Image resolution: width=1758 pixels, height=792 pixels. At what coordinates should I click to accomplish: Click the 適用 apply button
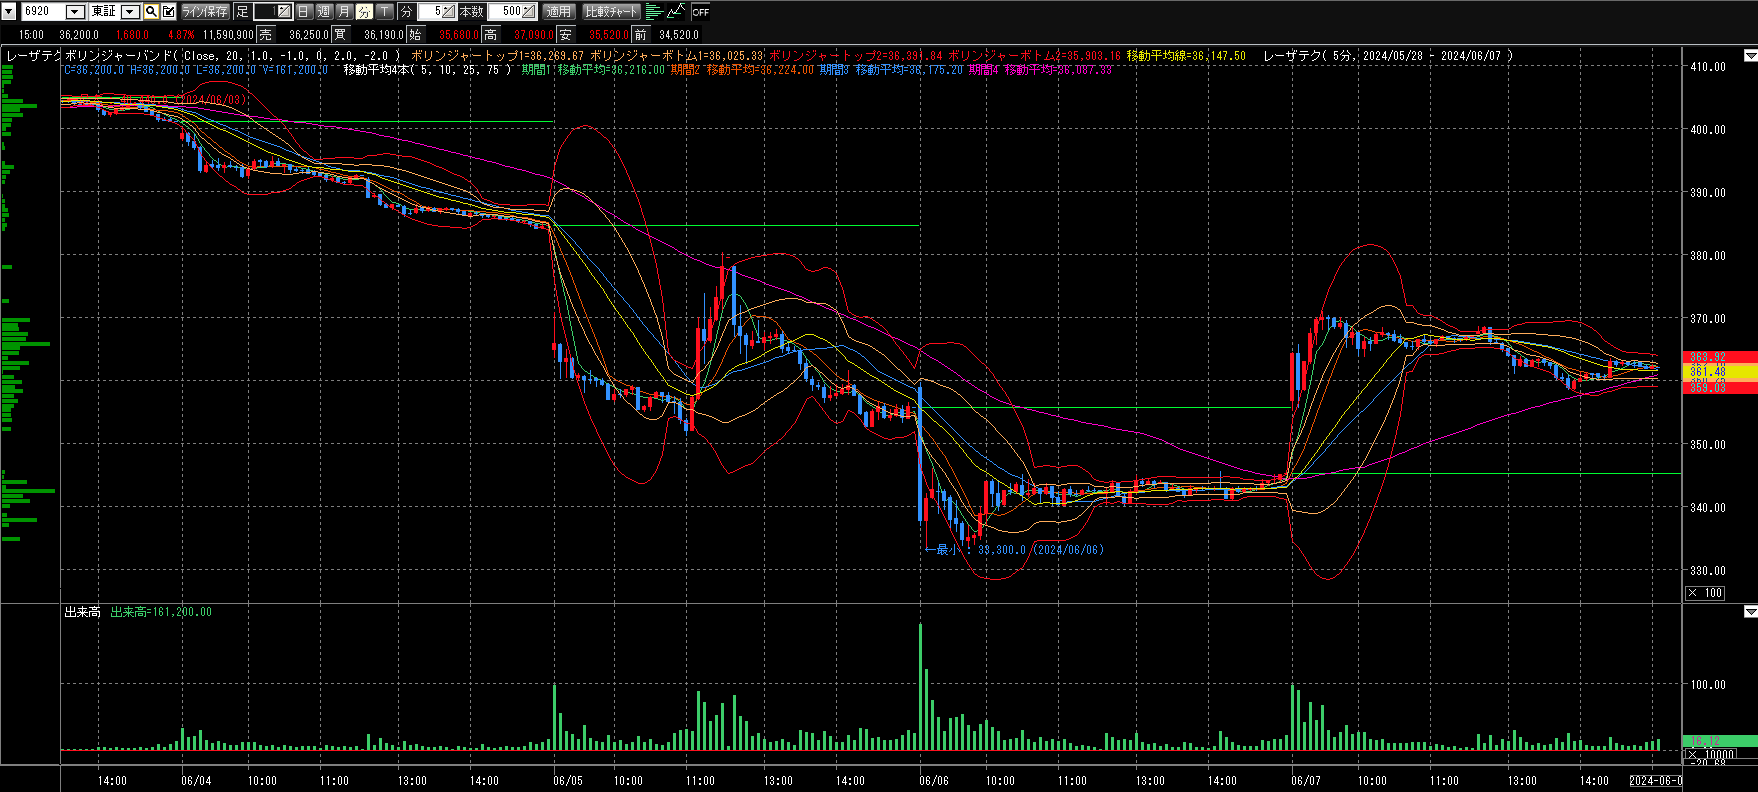tap(558, 12)
